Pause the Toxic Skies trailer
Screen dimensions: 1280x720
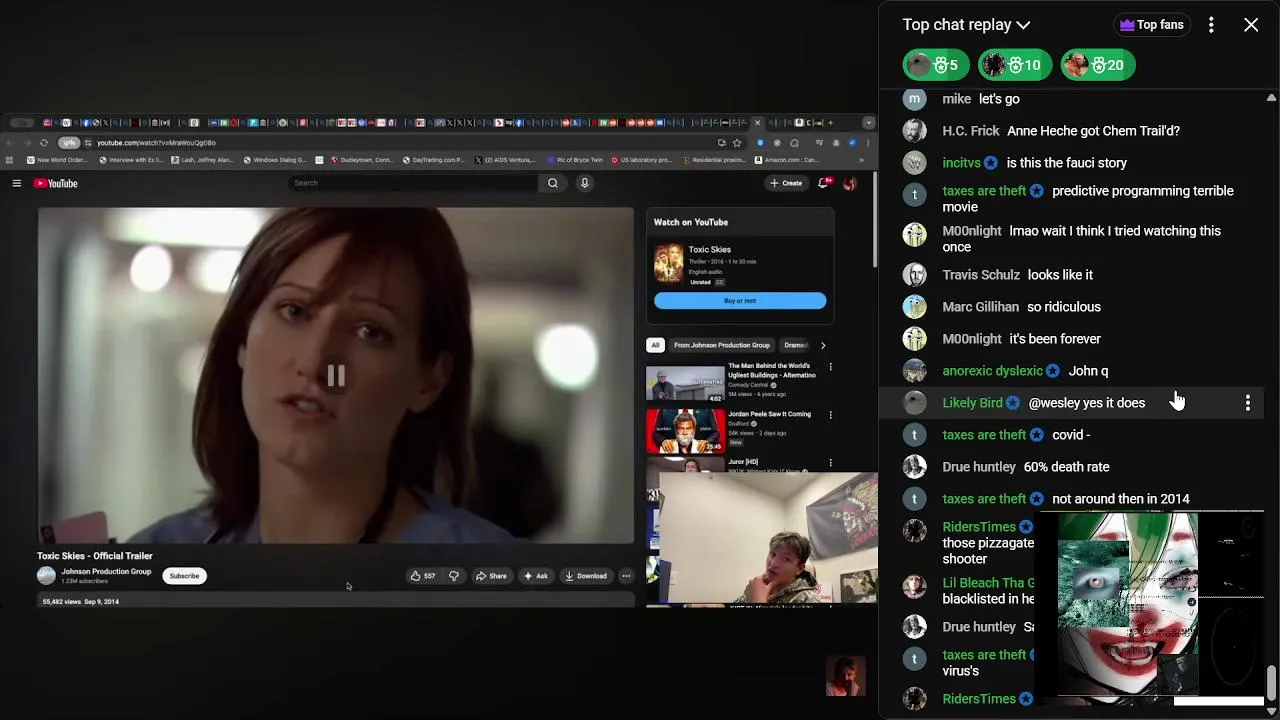[x=336, y=375]
